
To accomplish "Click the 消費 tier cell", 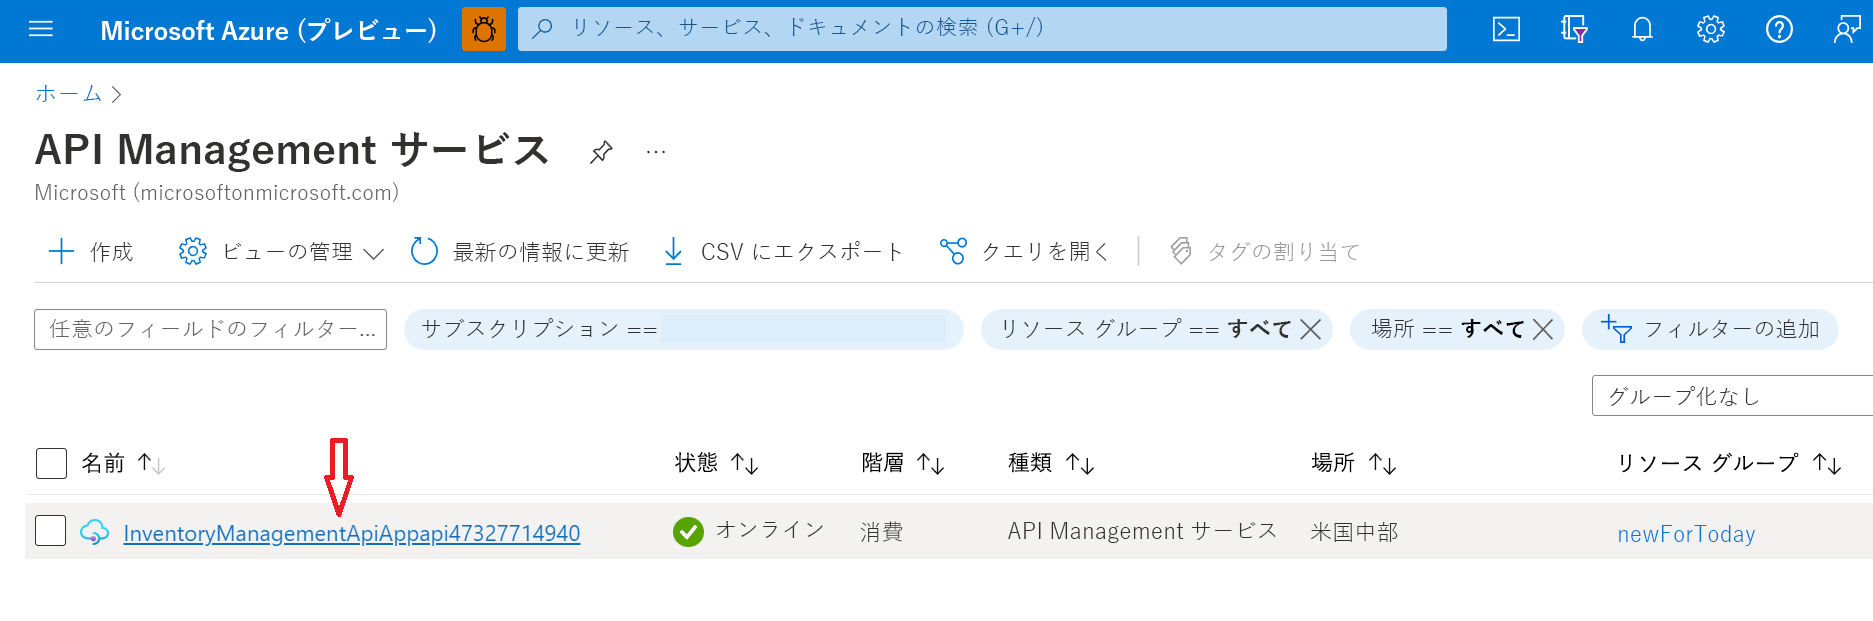I will (x=882, y=532).
